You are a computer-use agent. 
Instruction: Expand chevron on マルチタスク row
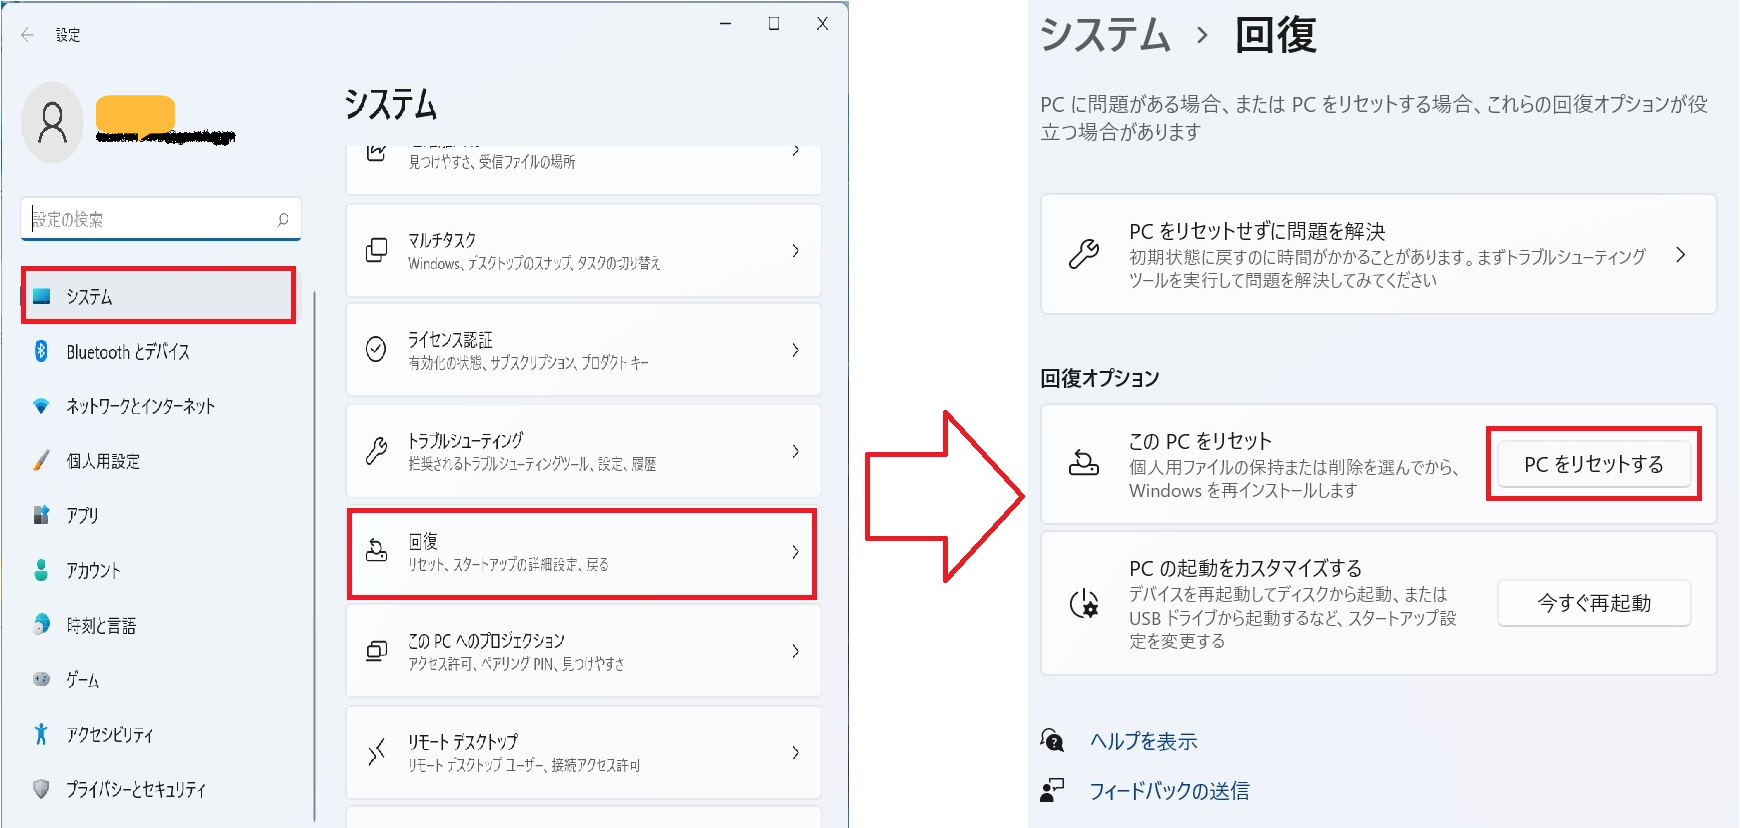[x=795, y=250]
